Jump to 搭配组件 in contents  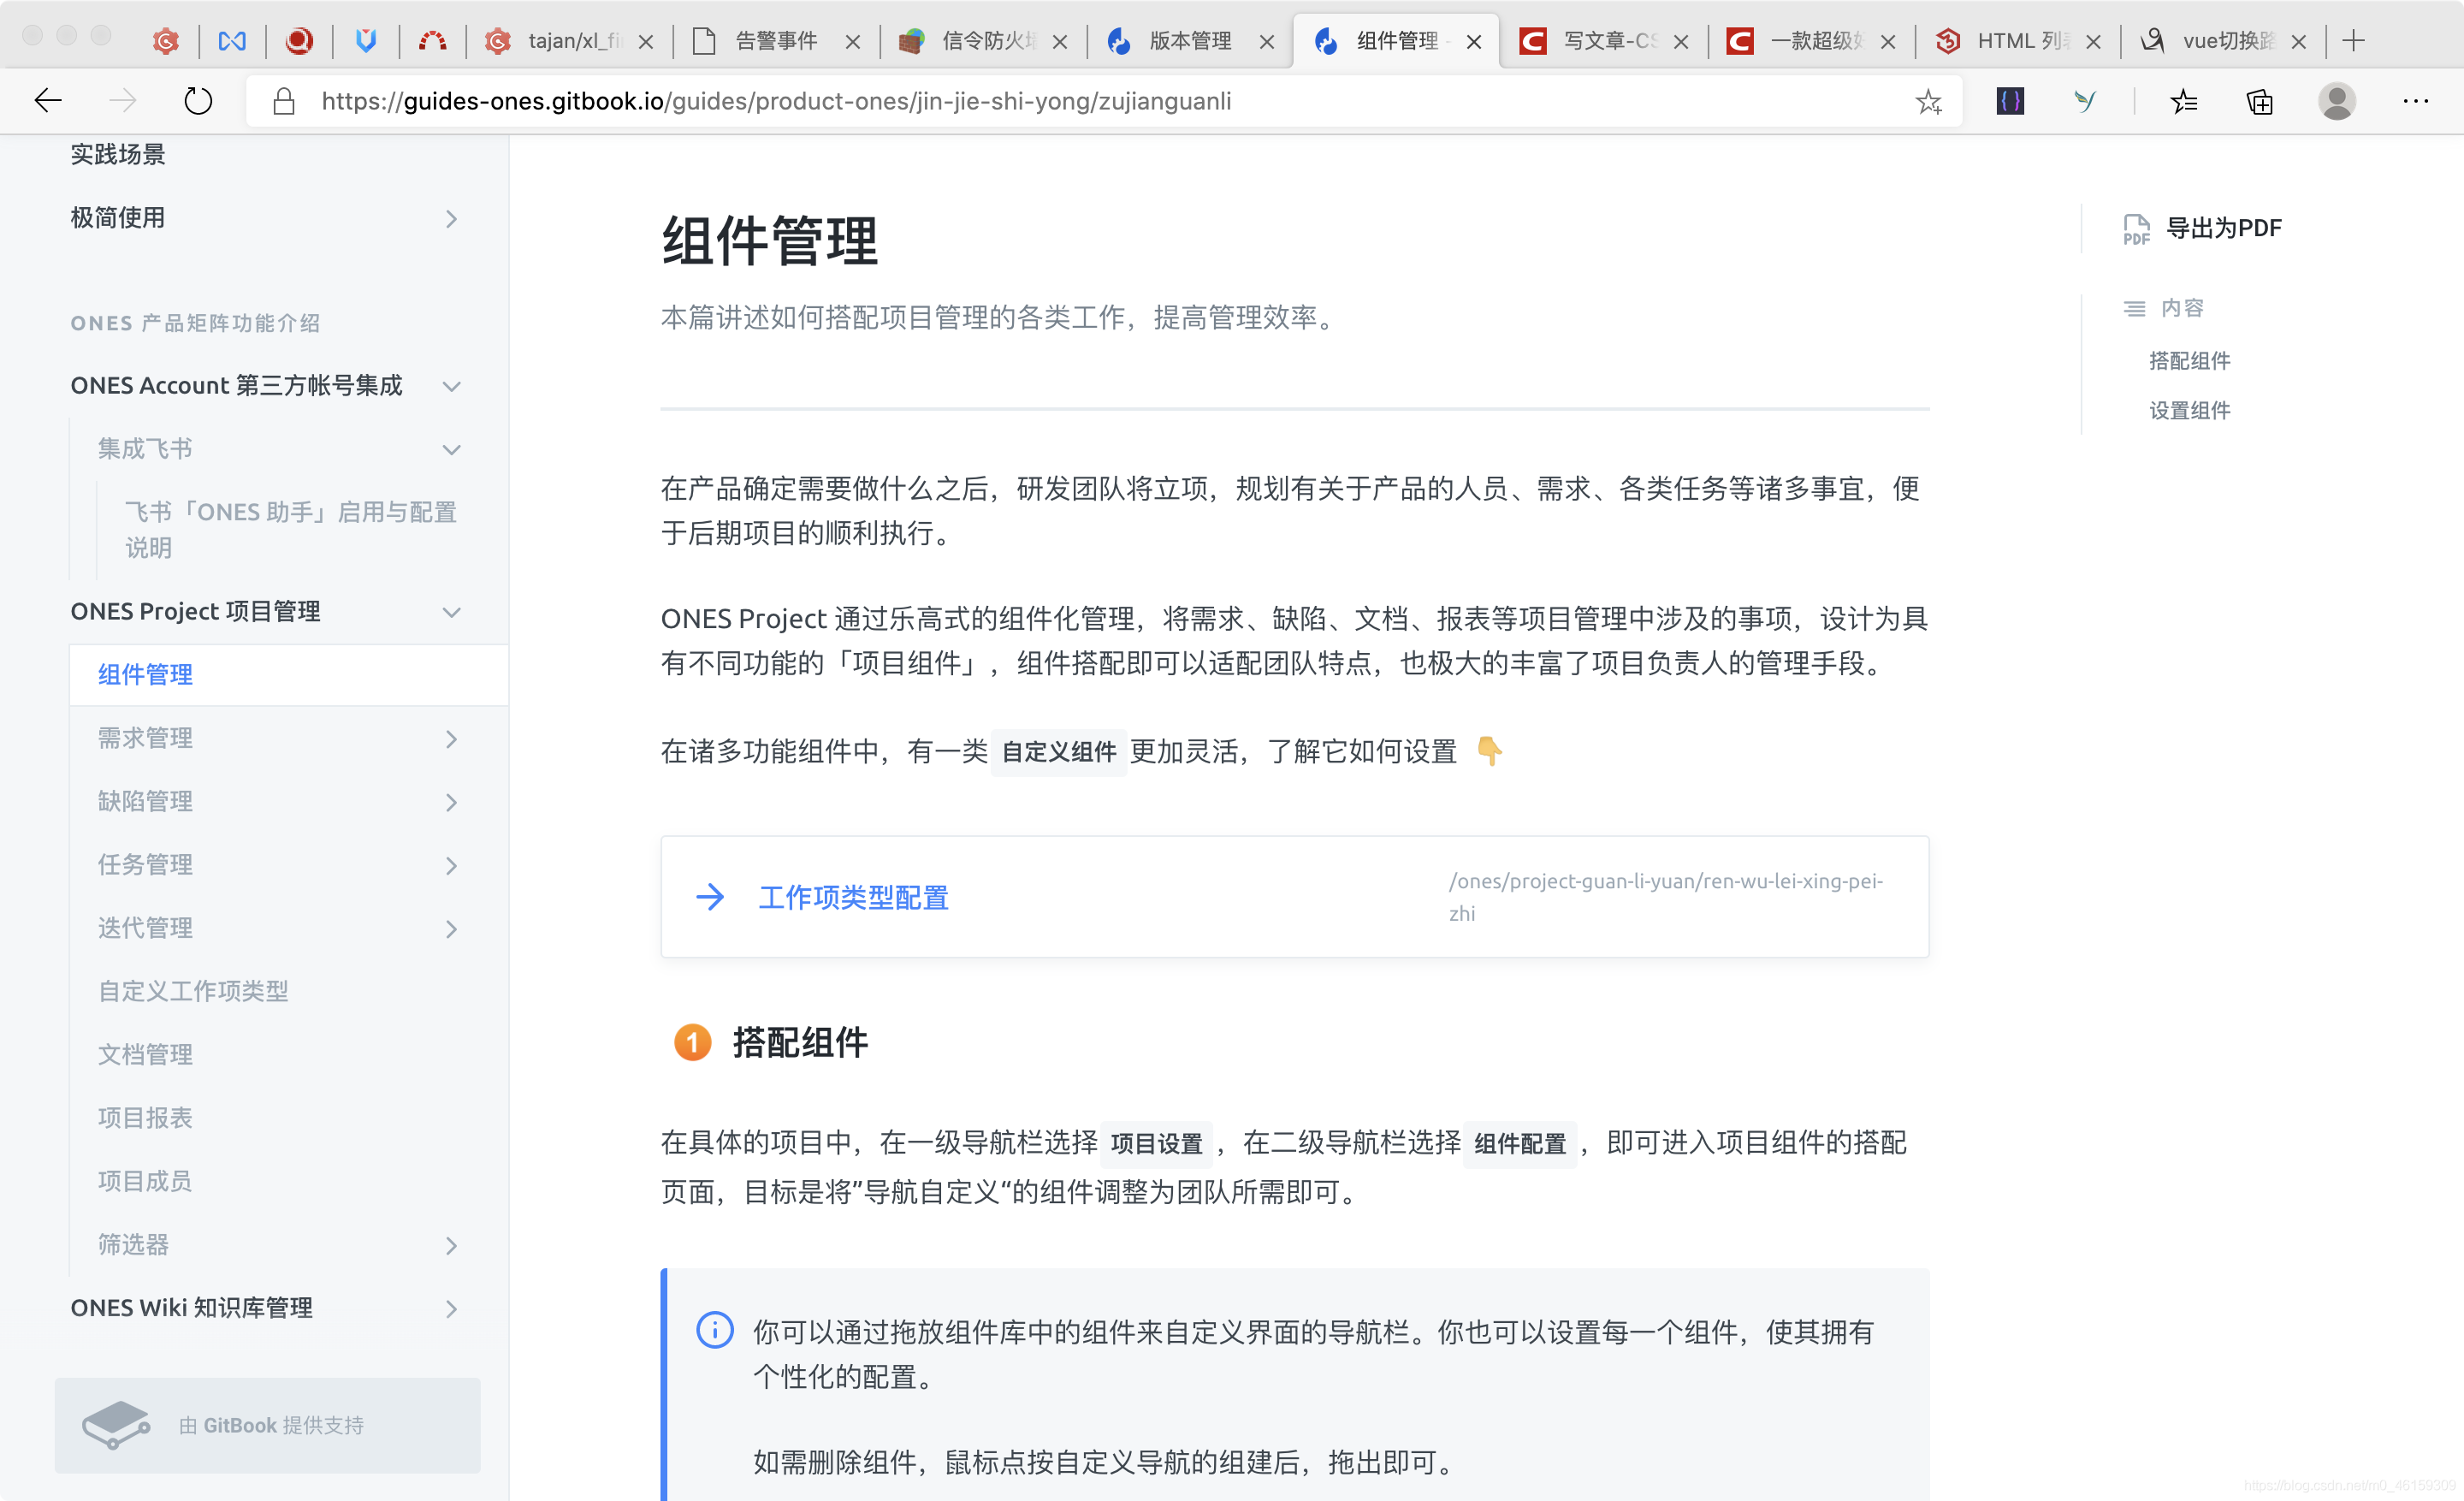[2189, 361]
